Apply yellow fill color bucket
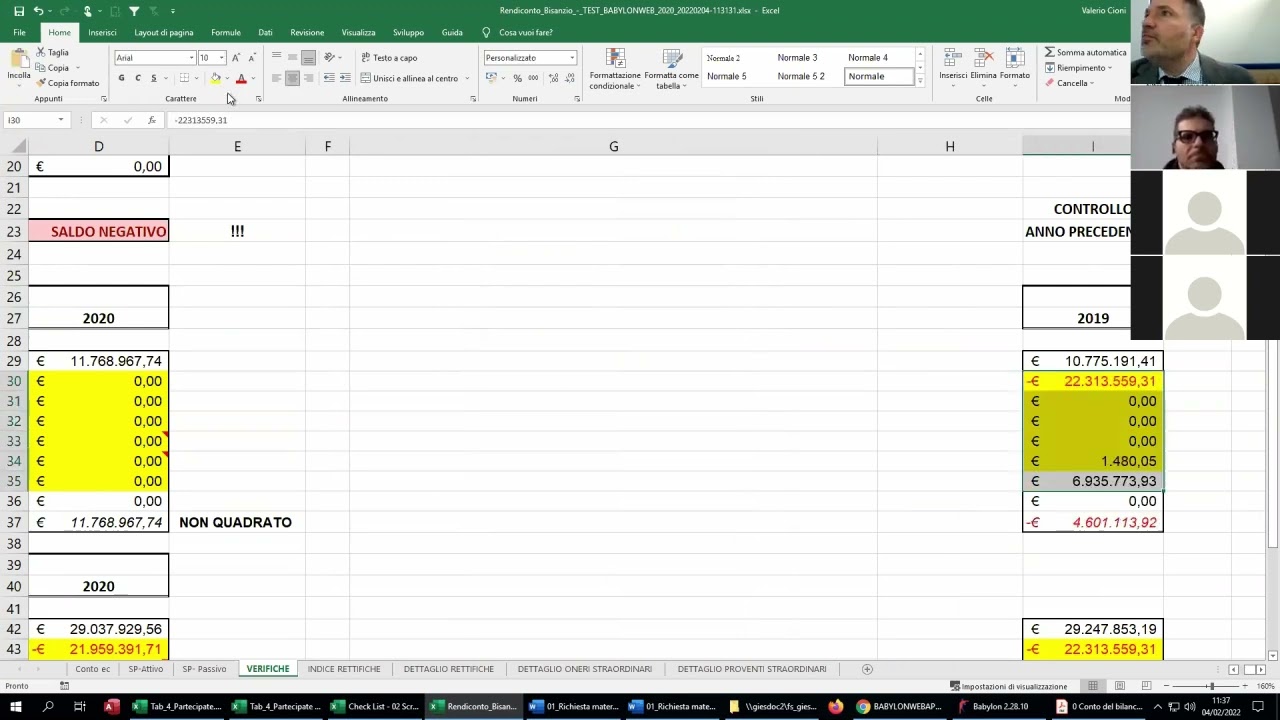 pos(215,78)
